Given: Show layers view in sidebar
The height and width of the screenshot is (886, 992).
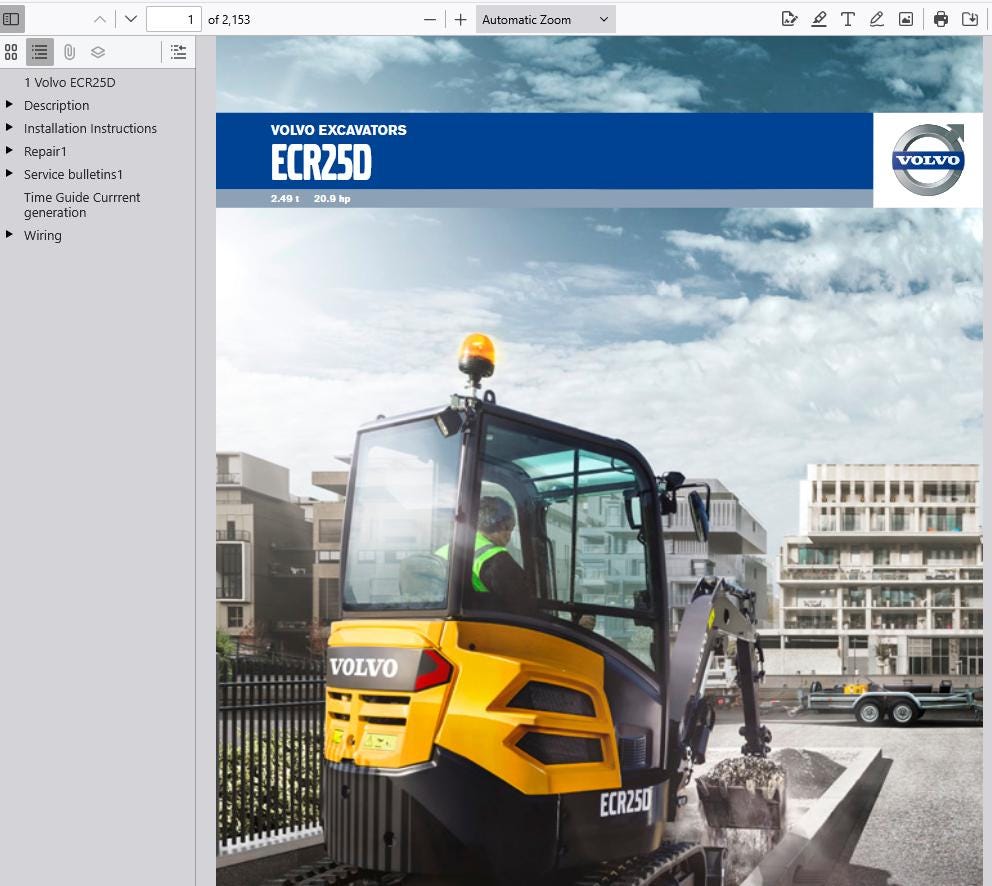Looking at the screenshot, I should [98, 52].
